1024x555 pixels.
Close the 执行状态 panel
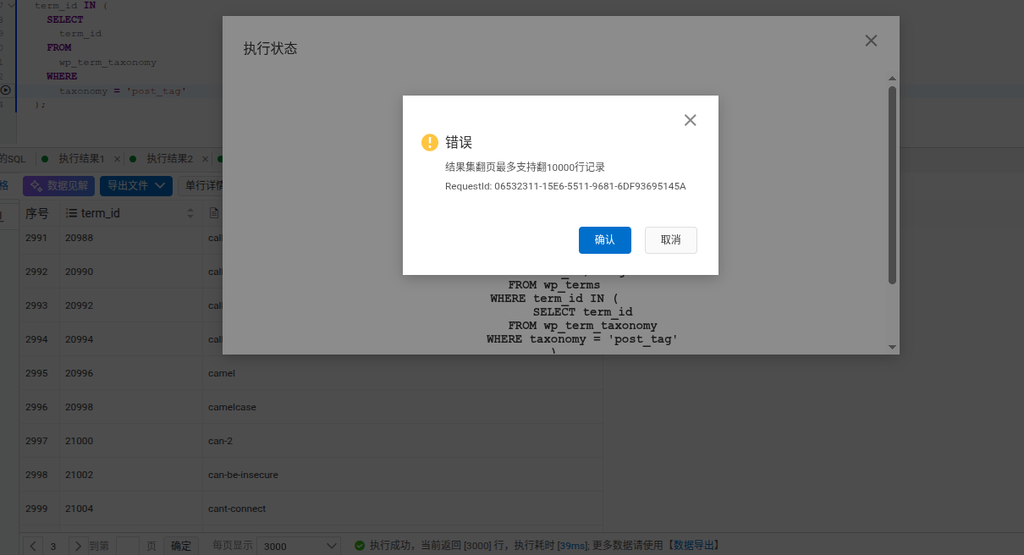871,40
